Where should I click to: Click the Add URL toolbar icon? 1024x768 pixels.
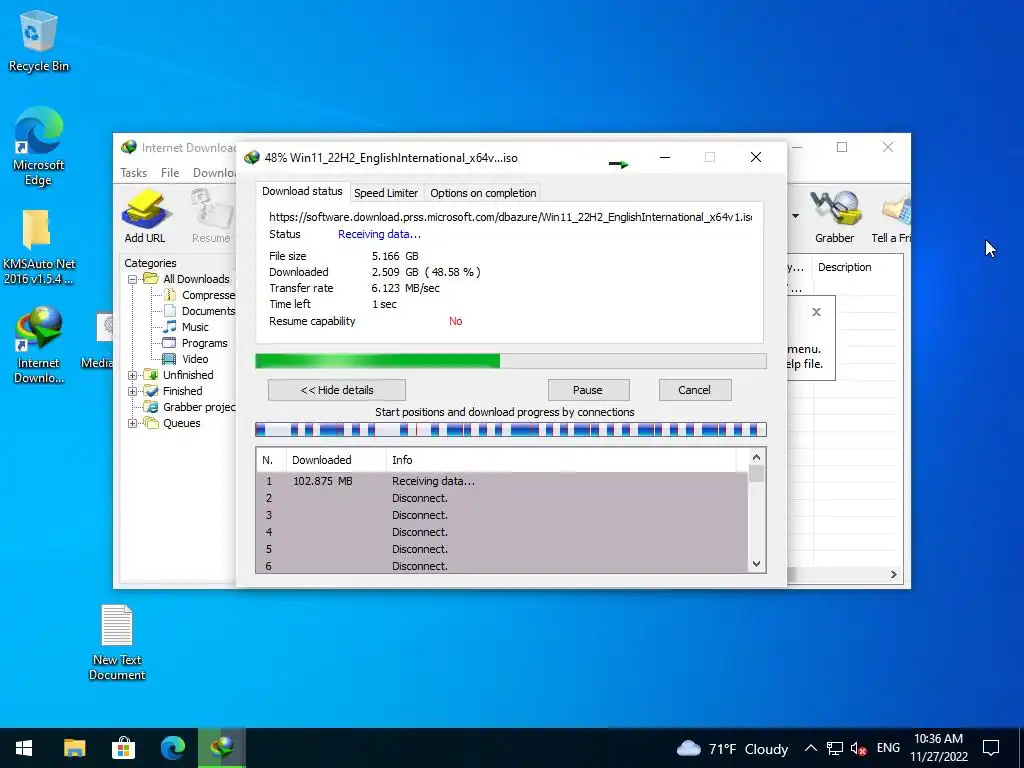145,216
